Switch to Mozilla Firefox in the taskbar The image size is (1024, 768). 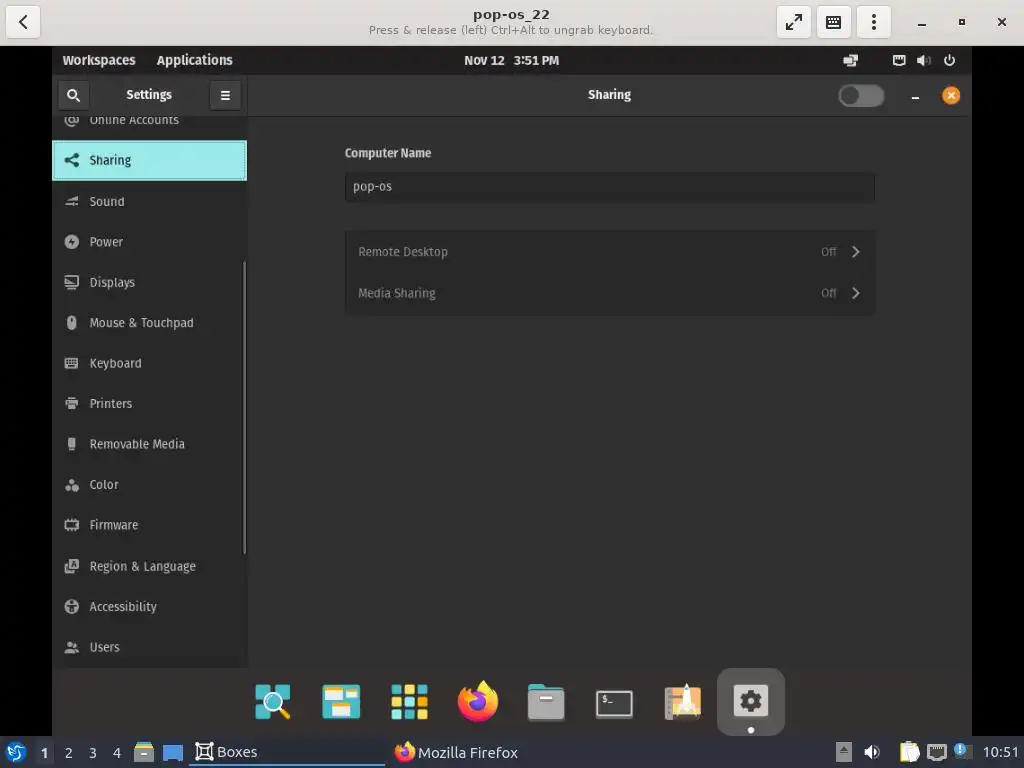[x=456, y=752]
